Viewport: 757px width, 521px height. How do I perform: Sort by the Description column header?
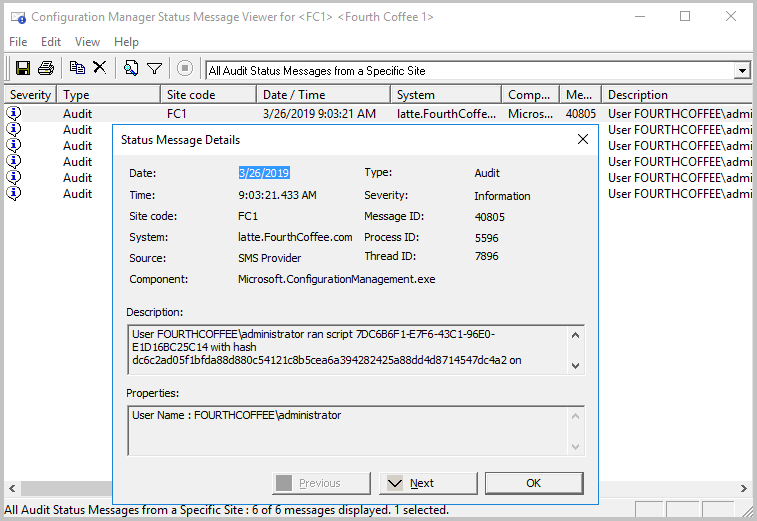[x=677, y=95]
